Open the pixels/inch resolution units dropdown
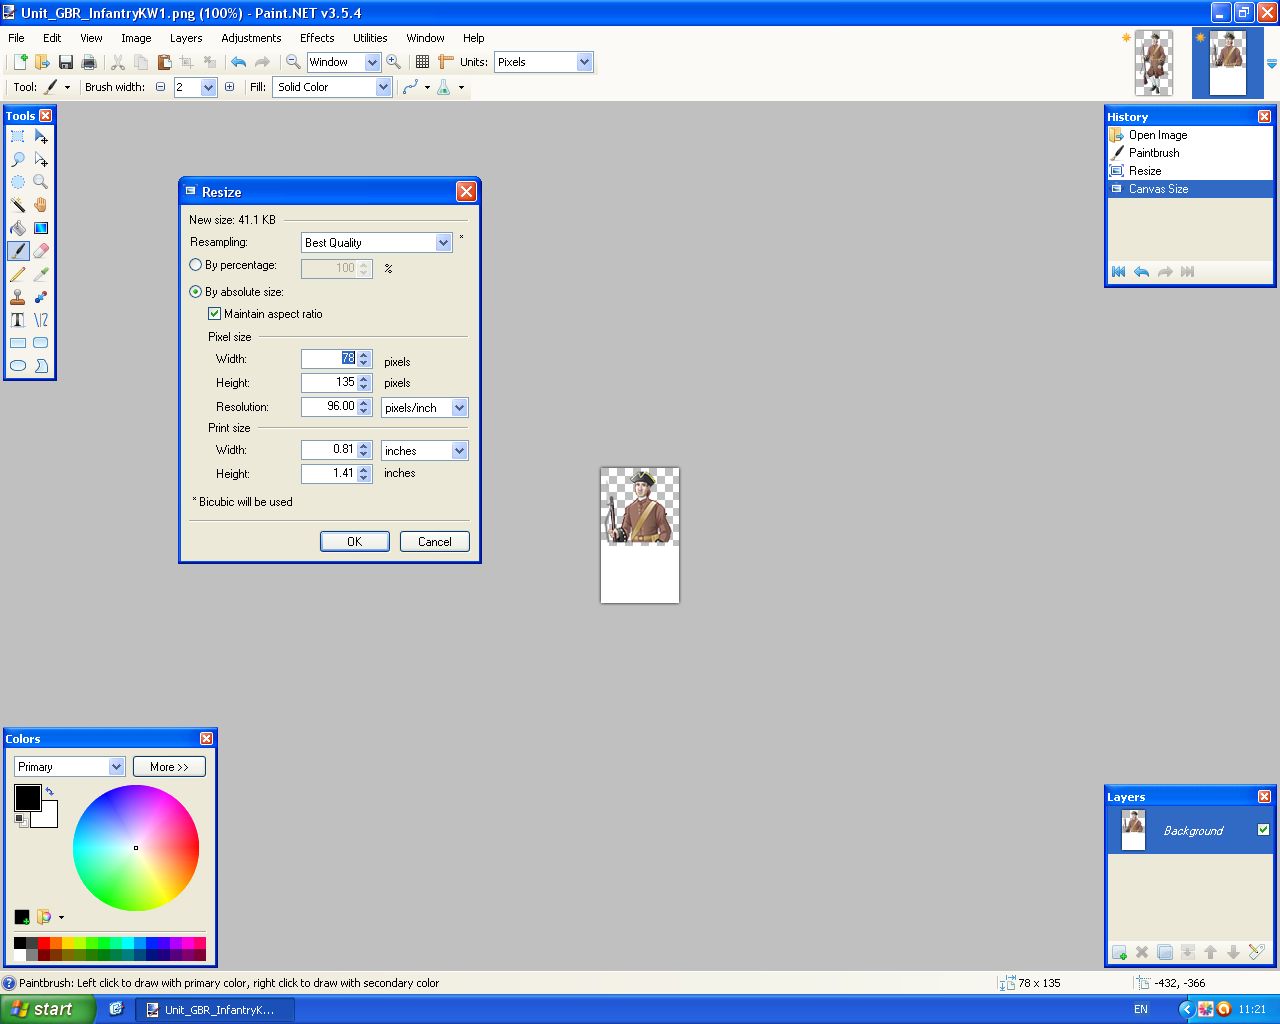 pyautogui.click(x=459, y=408)
